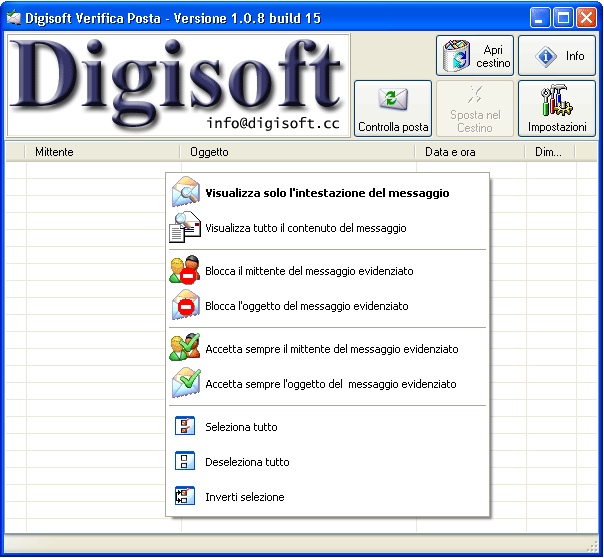
Task: Click the Data e ora column header
Action: coord(469,152)
